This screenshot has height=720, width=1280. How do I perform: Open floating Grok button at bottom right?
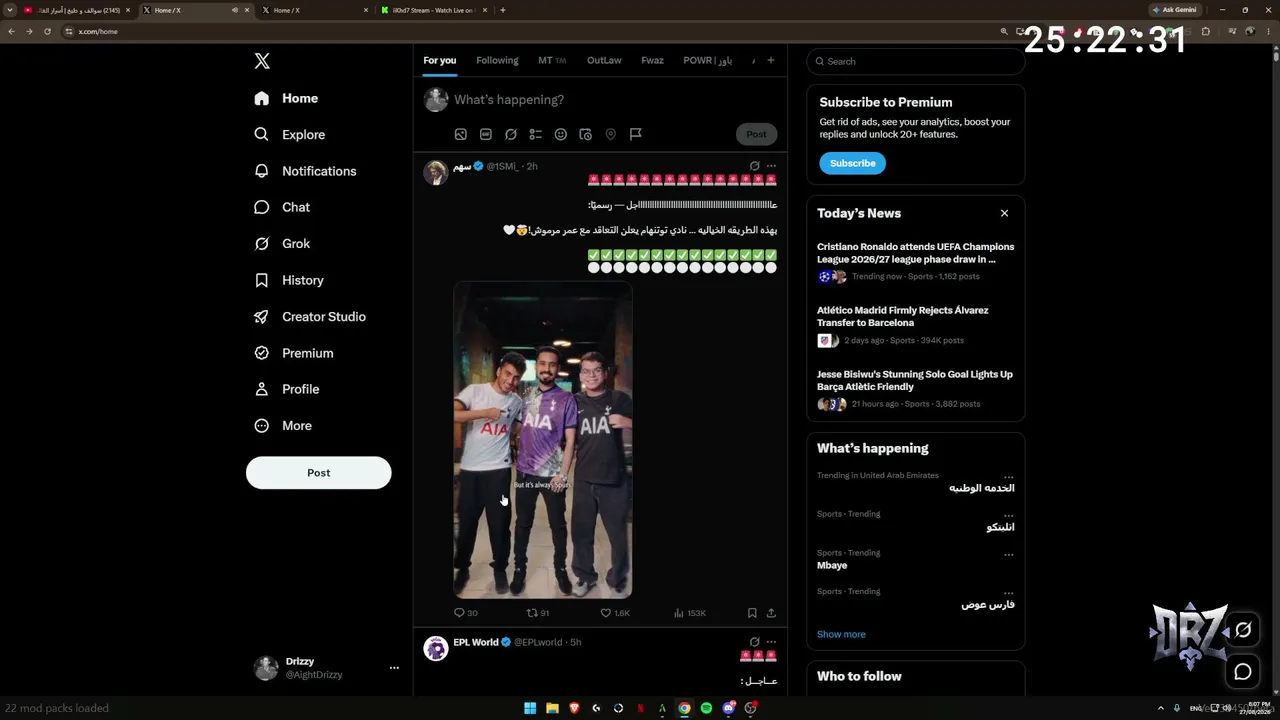(x=1243, y=630)
